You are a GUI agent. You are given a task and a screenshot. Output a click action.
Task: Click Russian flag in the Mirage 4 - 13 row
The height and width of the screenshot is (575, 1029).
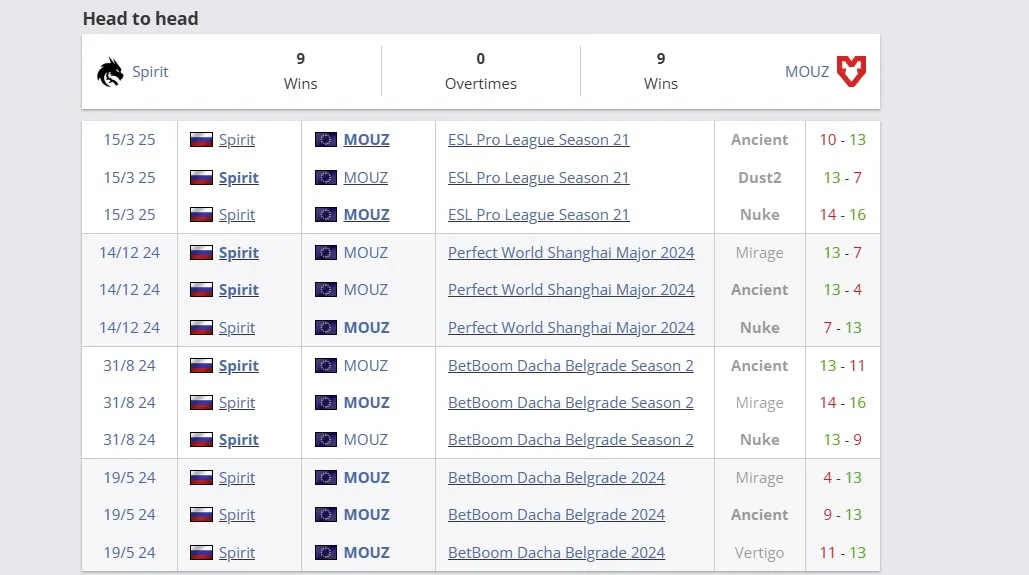click(x=201, y=478)
